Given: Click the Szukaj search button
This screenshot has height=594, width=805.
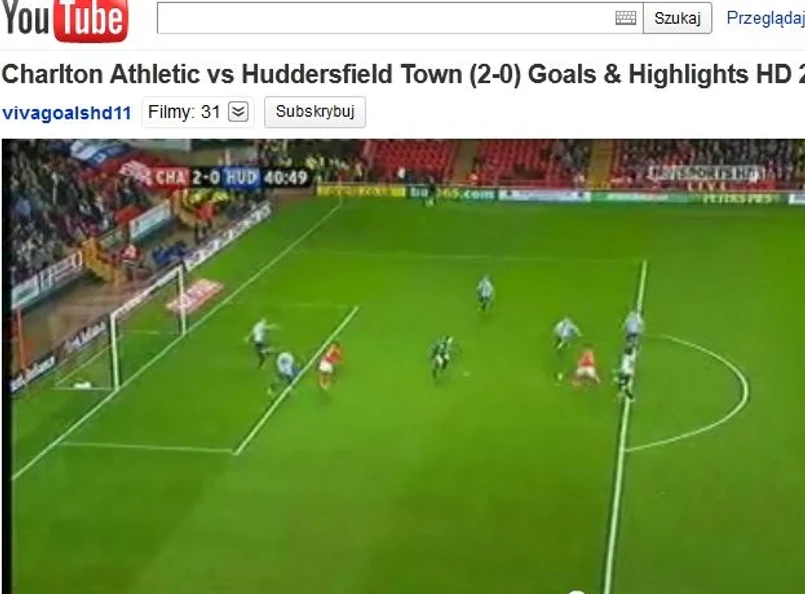Looking at the screenshot, I should point(677,18).
